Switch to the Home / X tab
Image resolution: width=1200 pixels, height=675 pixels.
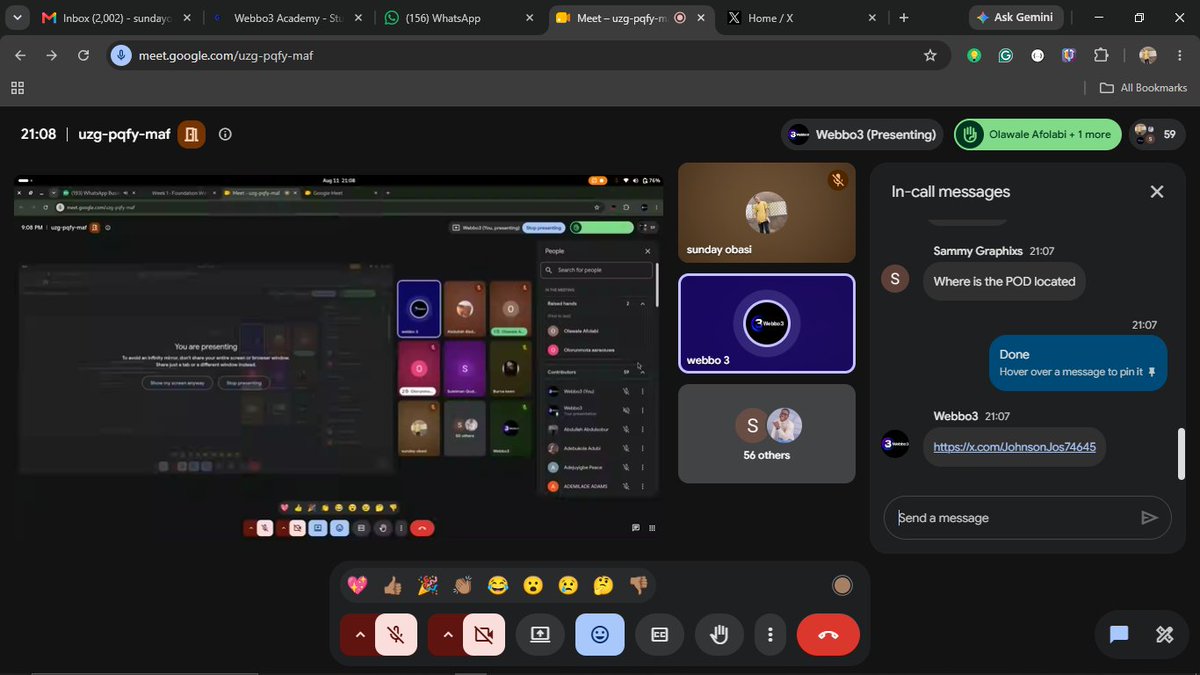pos(800,18)
